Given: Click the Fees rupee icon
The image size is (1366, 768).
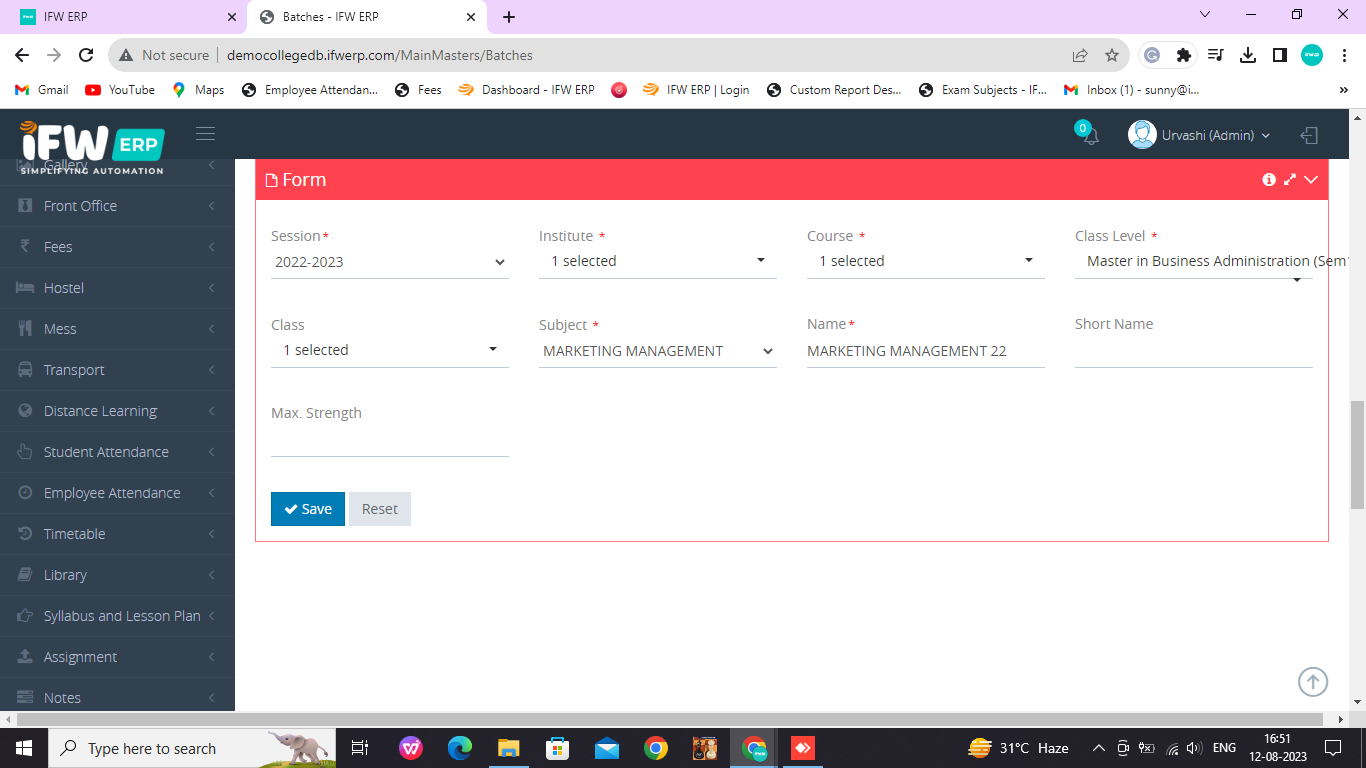Looking at the screenshot, I should coord(25,247).
